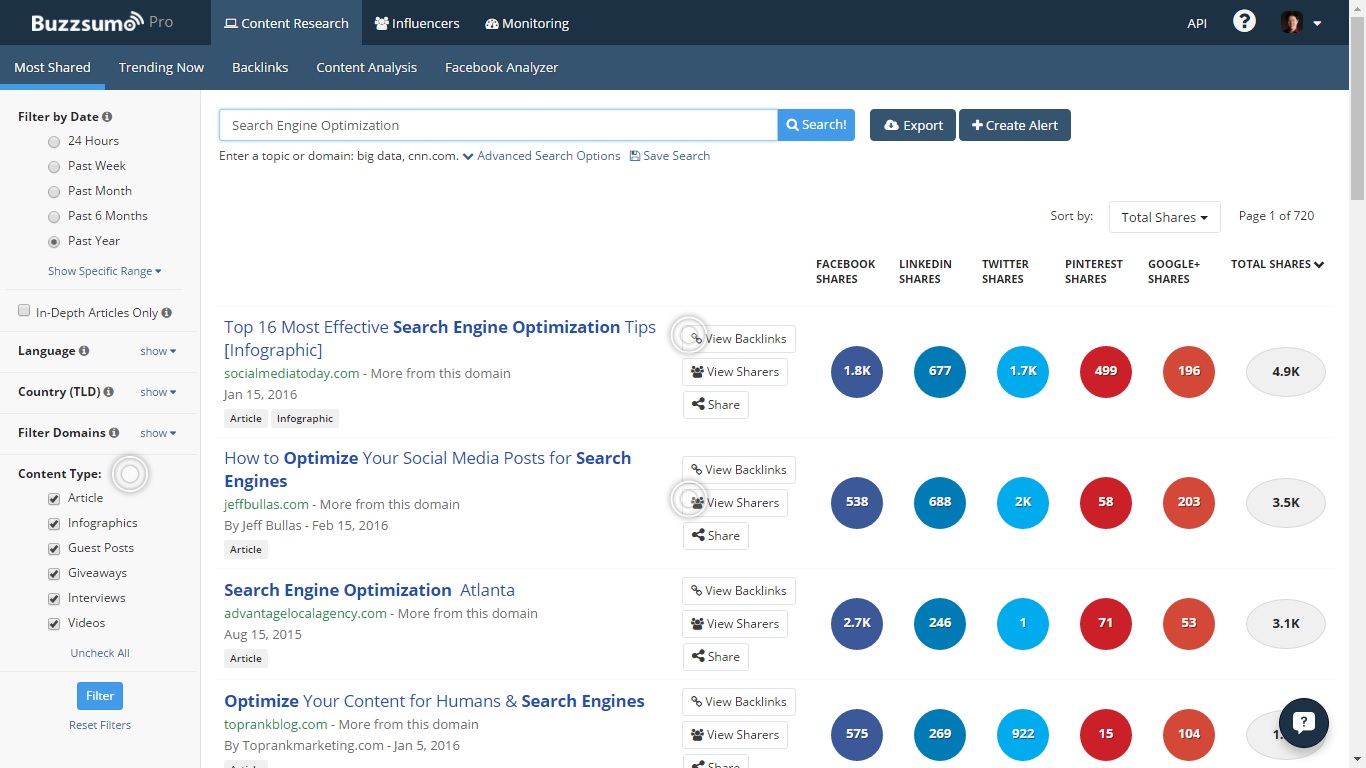The height and width of the screenshot is (768, 1366).
Task: Click the Create Alert button
Action: 1014,125
